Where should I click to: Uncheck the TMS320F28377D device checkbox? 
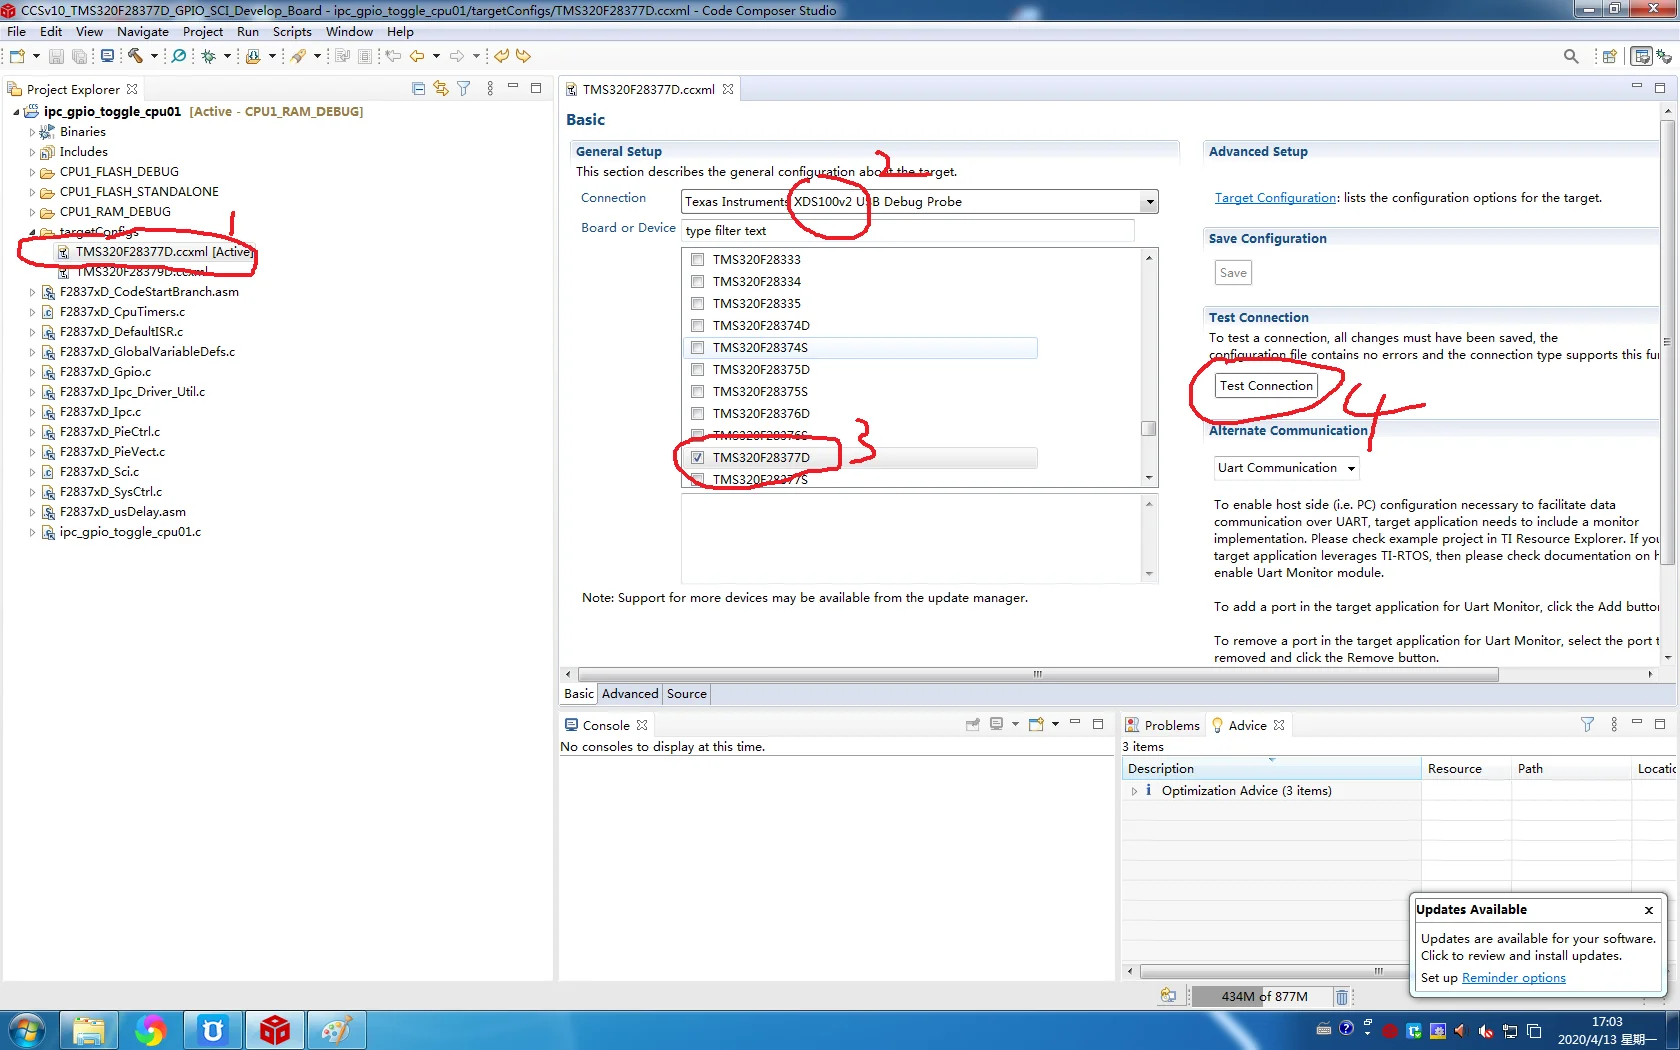pos(698,458)
